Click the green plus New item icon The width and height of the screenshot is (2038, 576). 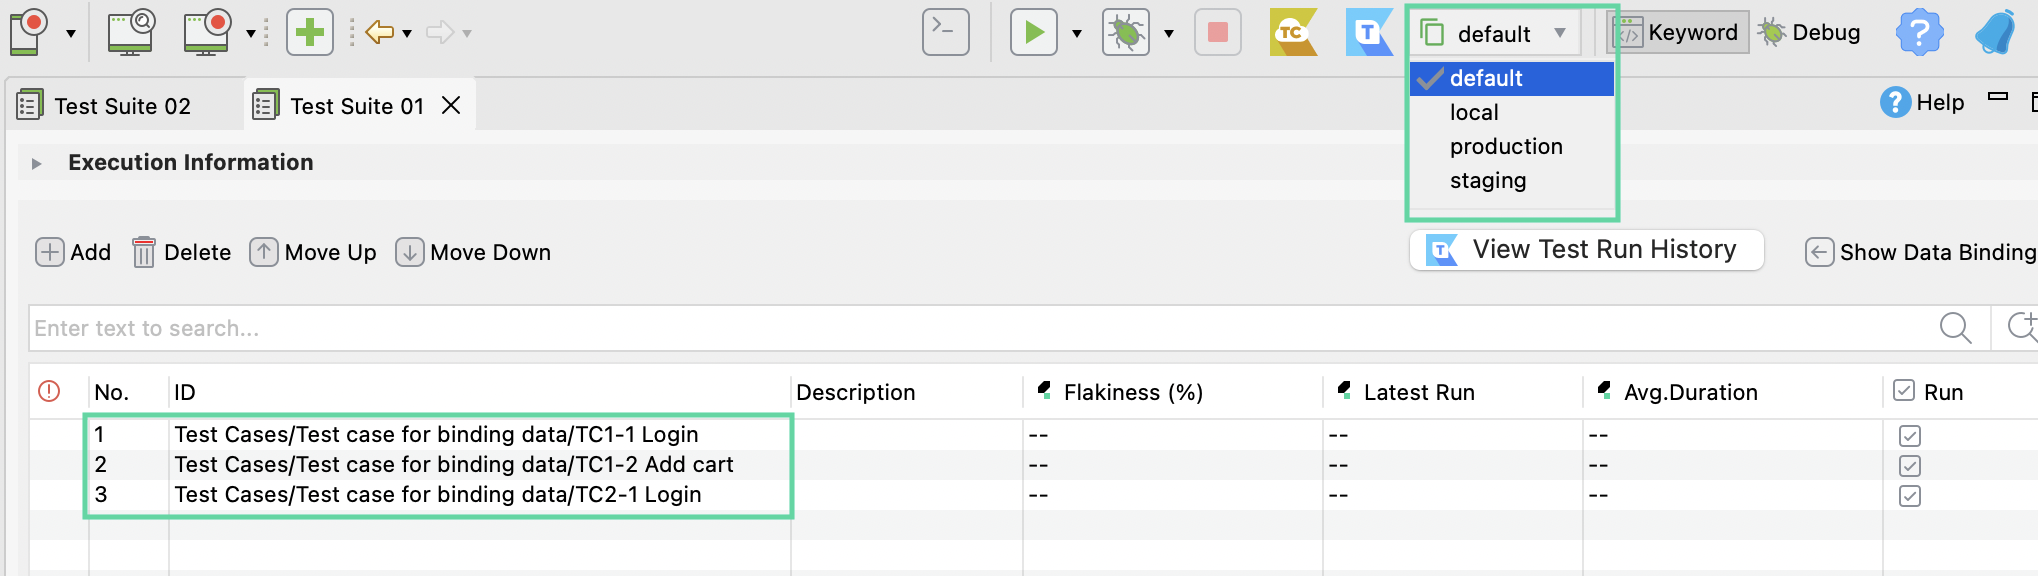click(310, 33)
